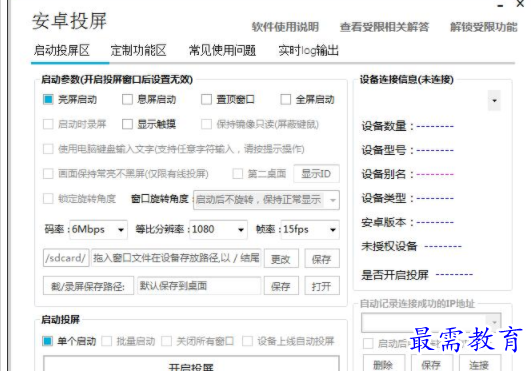Click 保存 in the IP address section

432,364
